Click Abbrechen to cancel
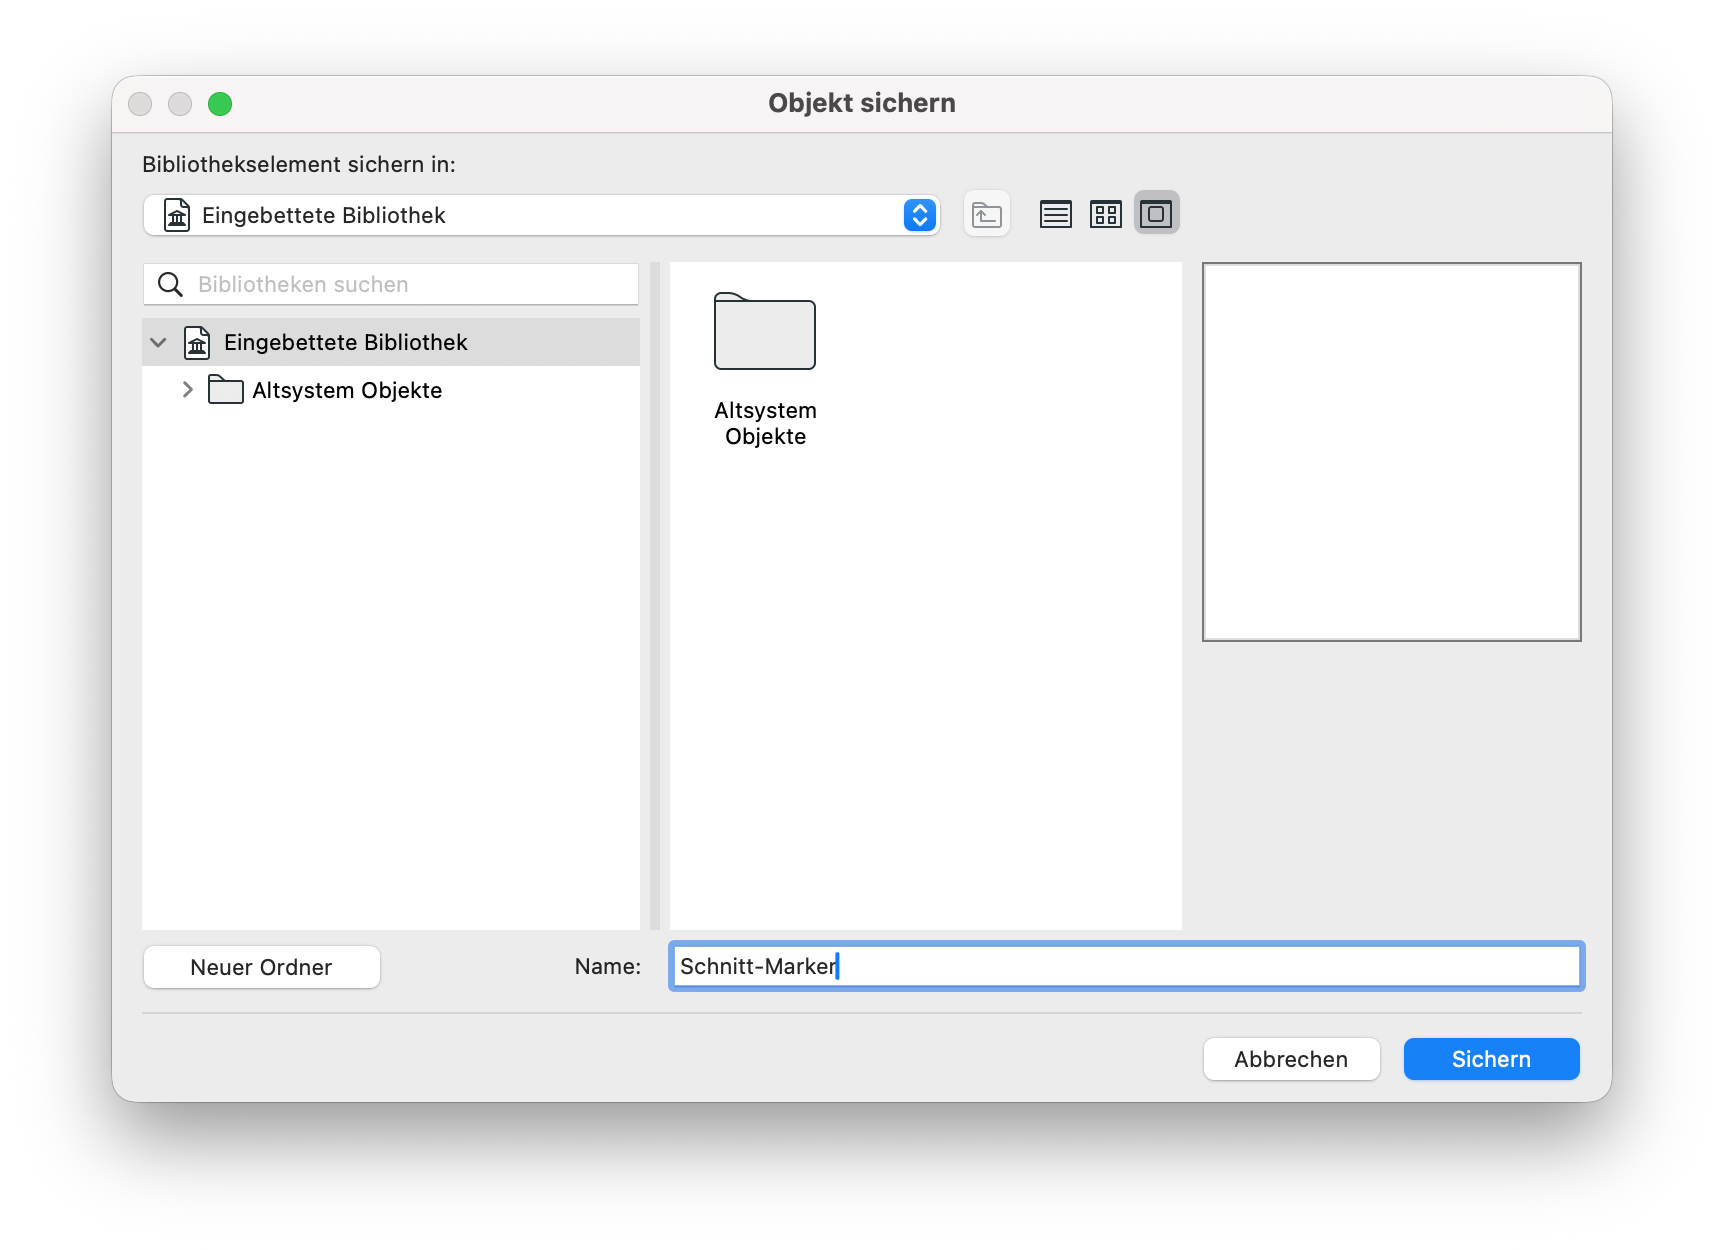The height and width of the screenshot is (1250, 1724). click(1291, 1059)
